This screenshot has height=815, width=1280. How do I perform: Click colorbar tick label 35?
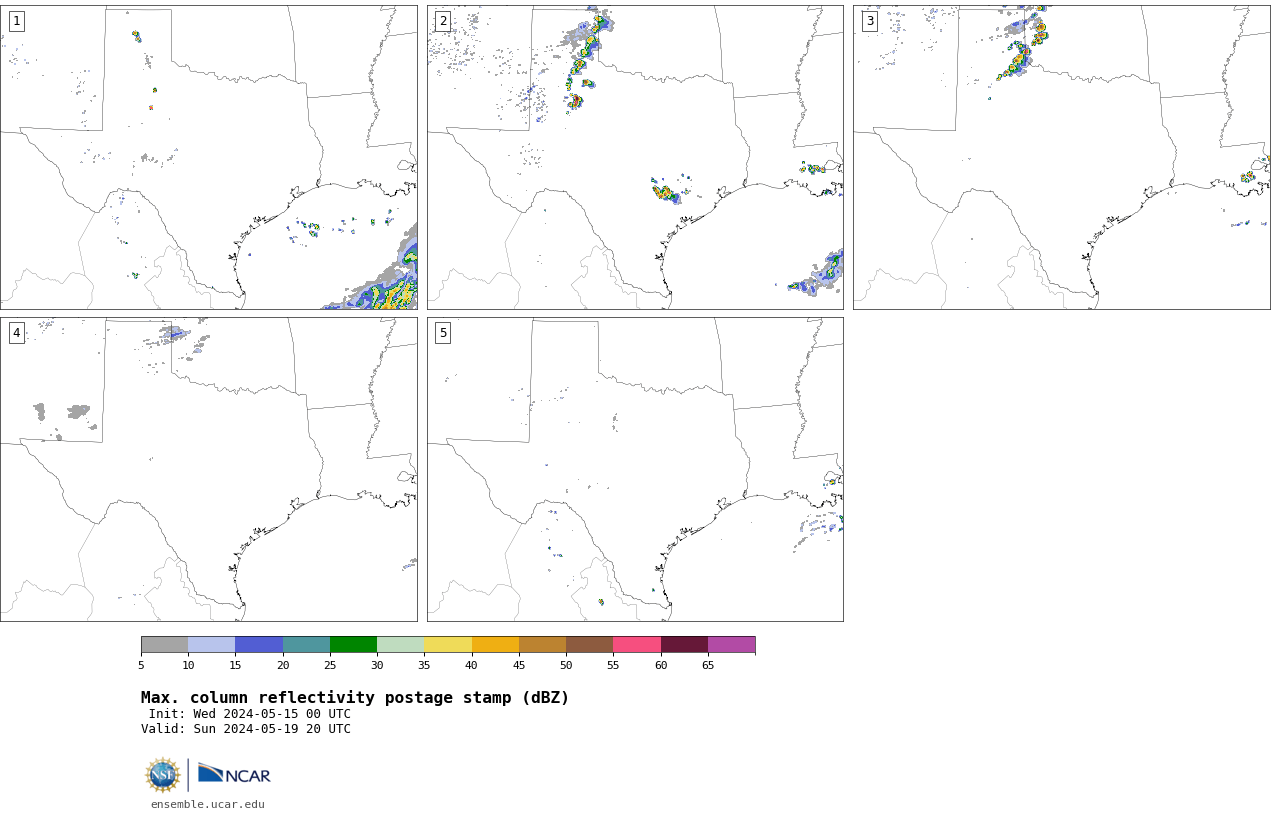424,665
